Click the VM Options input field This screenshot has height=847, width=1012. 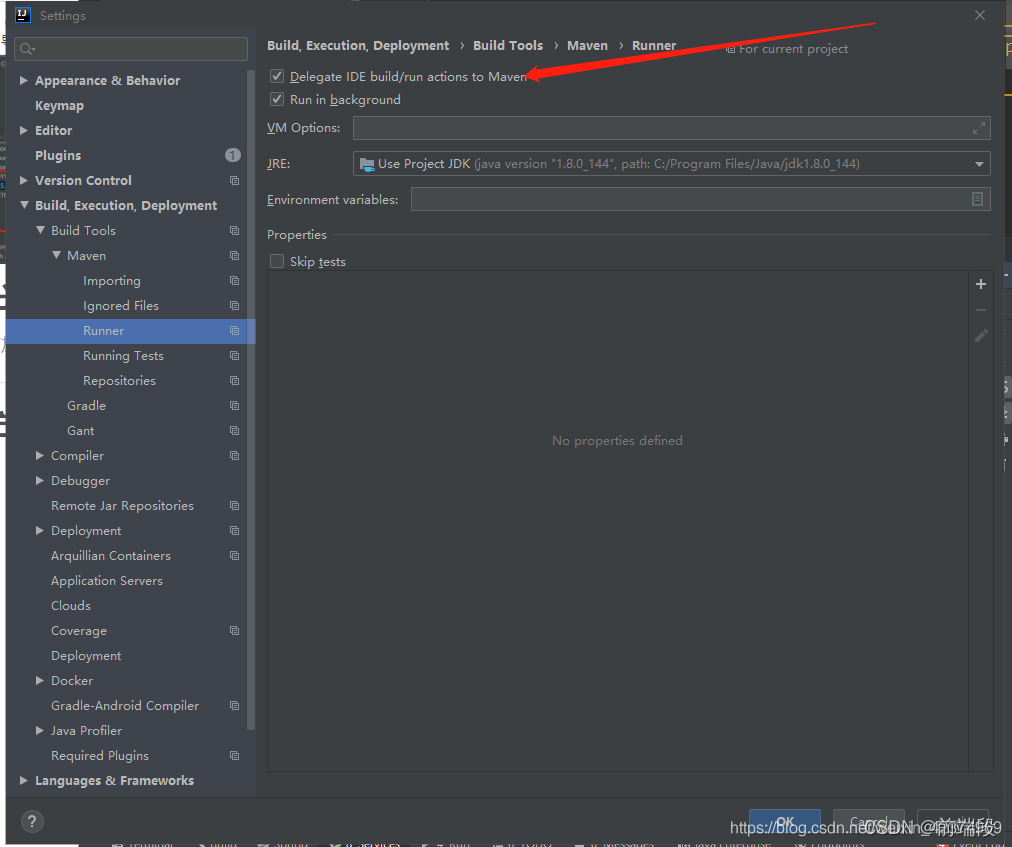click(671, 128)
